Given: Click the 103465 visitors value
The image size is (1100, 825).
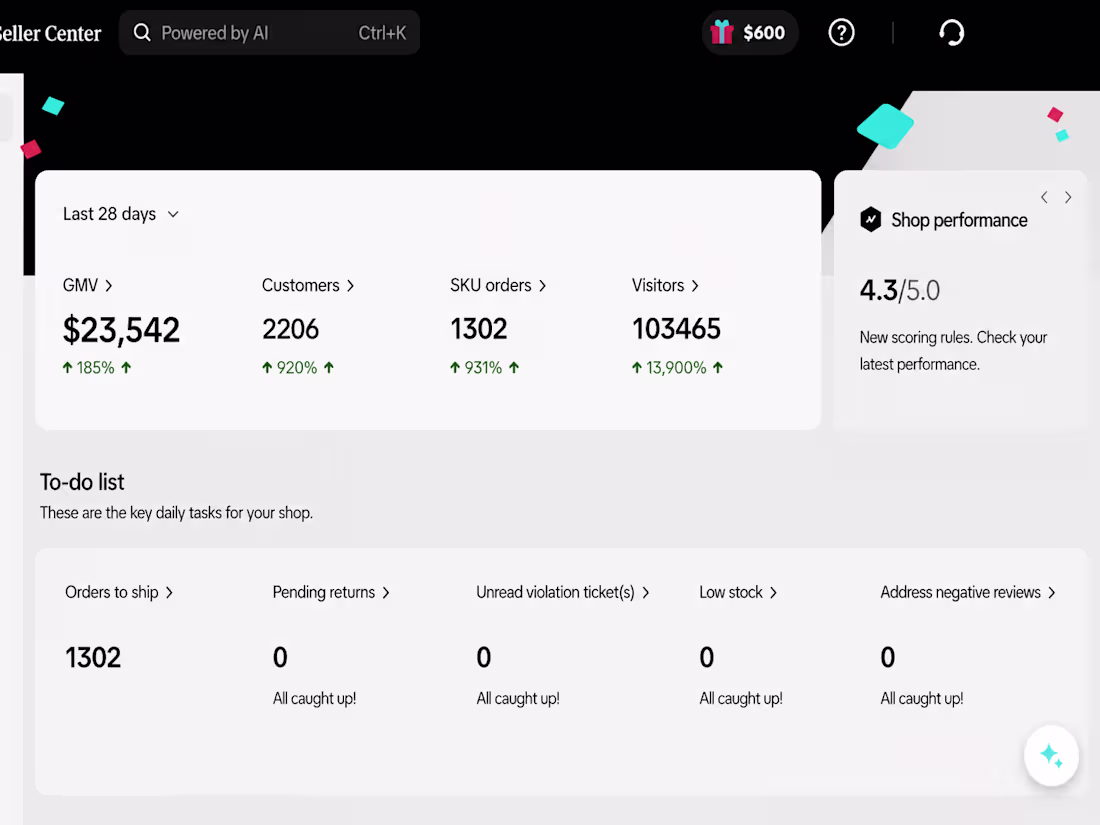Looking at the screenshot, I should [676, 329].
